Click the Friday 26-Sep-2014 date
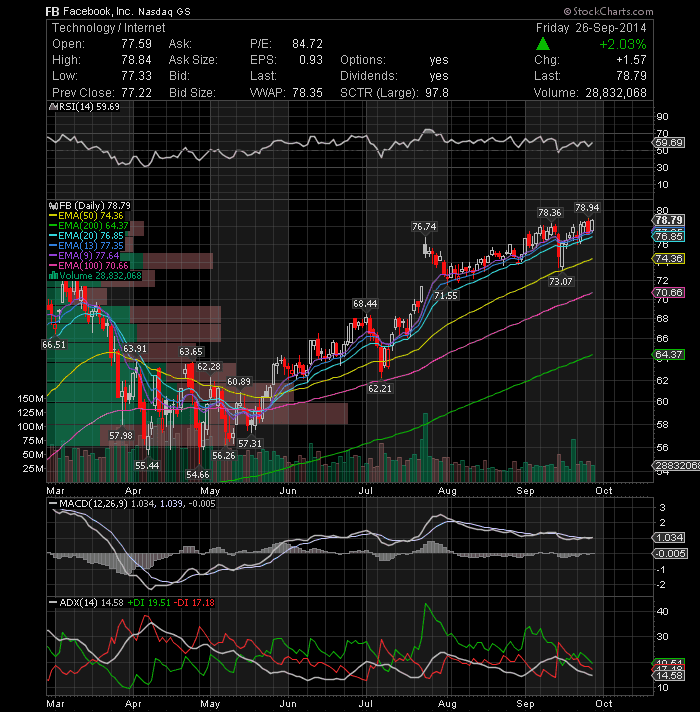 (591, 28)
